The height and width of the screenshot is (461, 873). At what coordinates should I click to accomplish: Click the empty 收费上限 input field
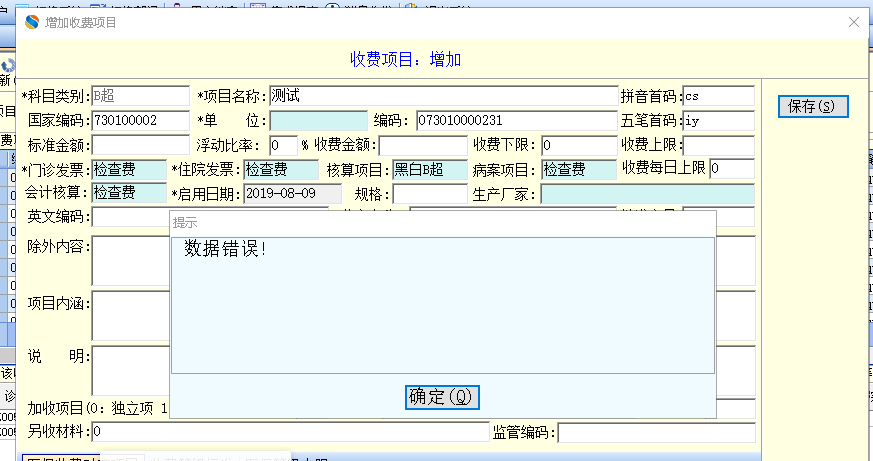pyautogui.click(x=718, y=145)
